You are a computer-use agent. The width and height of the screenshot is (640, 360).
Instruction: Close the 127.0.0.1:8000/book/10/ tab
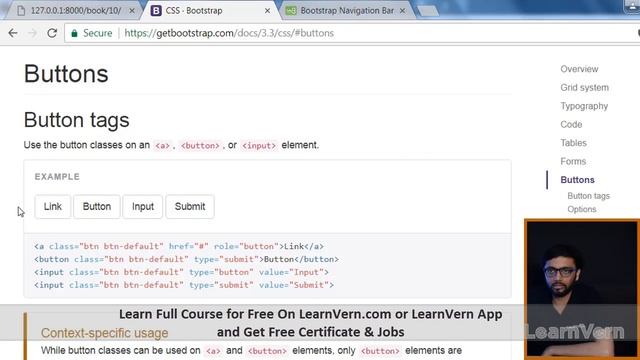[x=132, y=11]
